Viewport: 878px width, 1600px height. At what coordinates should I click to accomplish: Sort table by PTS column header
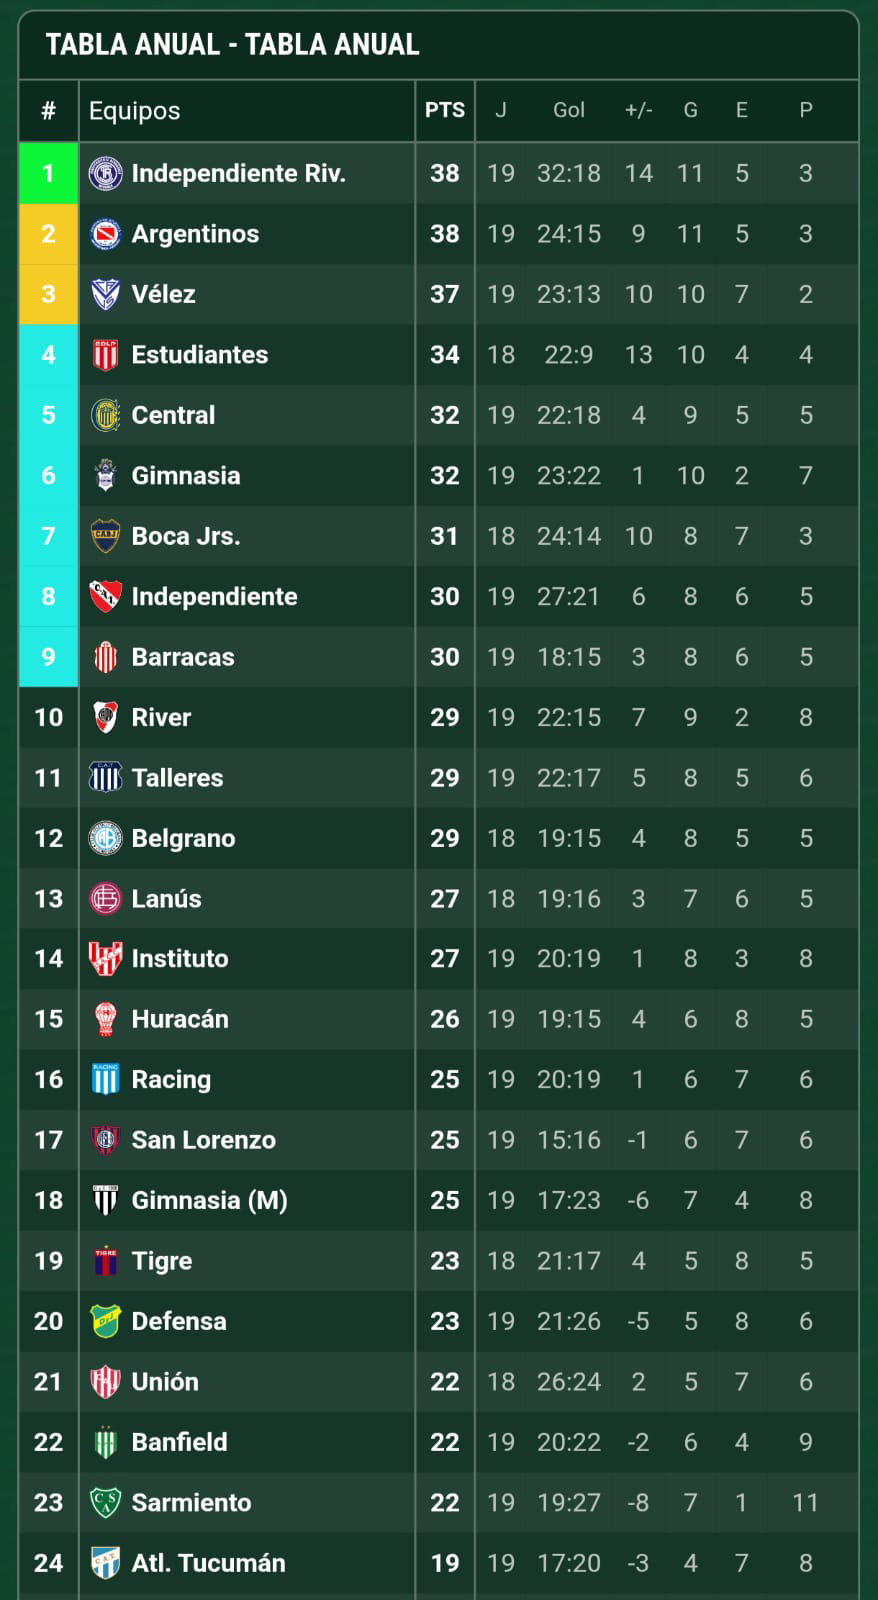(445, 110)
